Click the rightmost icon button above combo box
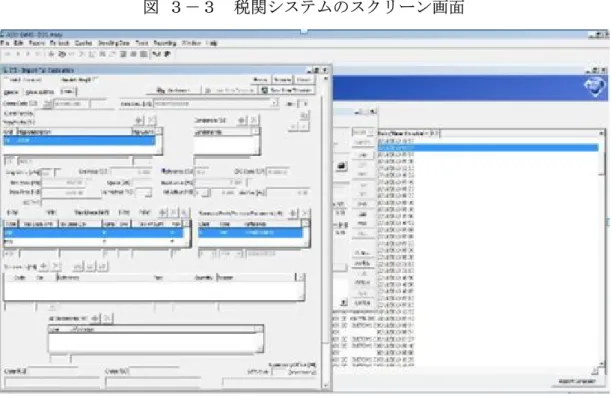Viewport: 612px width, 396px height. 287,91
